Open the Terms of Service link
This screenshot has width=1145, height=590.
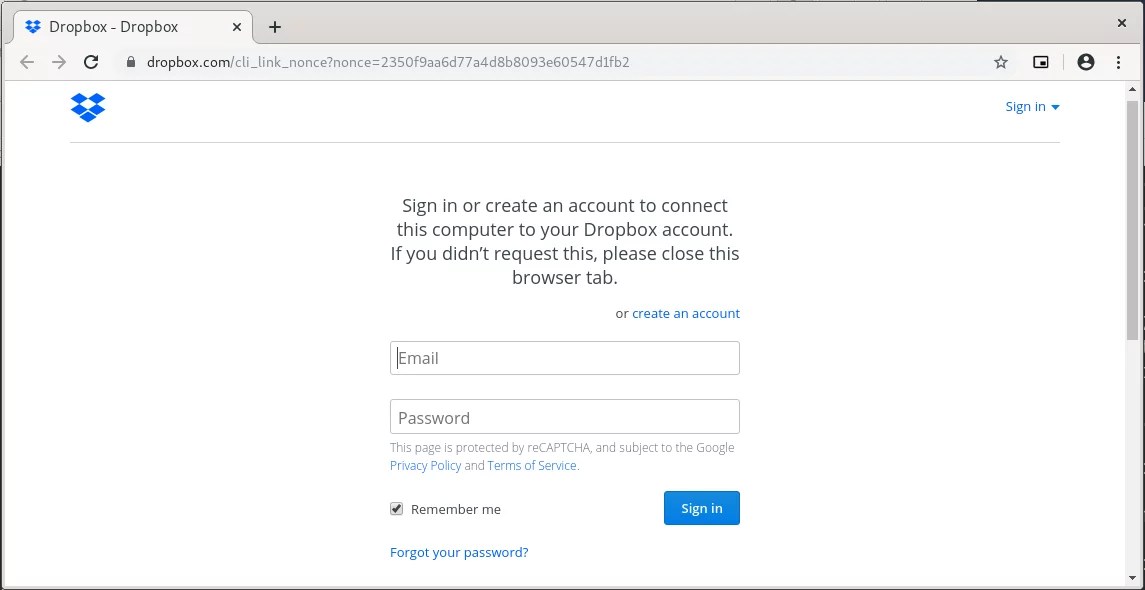(x=532, y=465)
